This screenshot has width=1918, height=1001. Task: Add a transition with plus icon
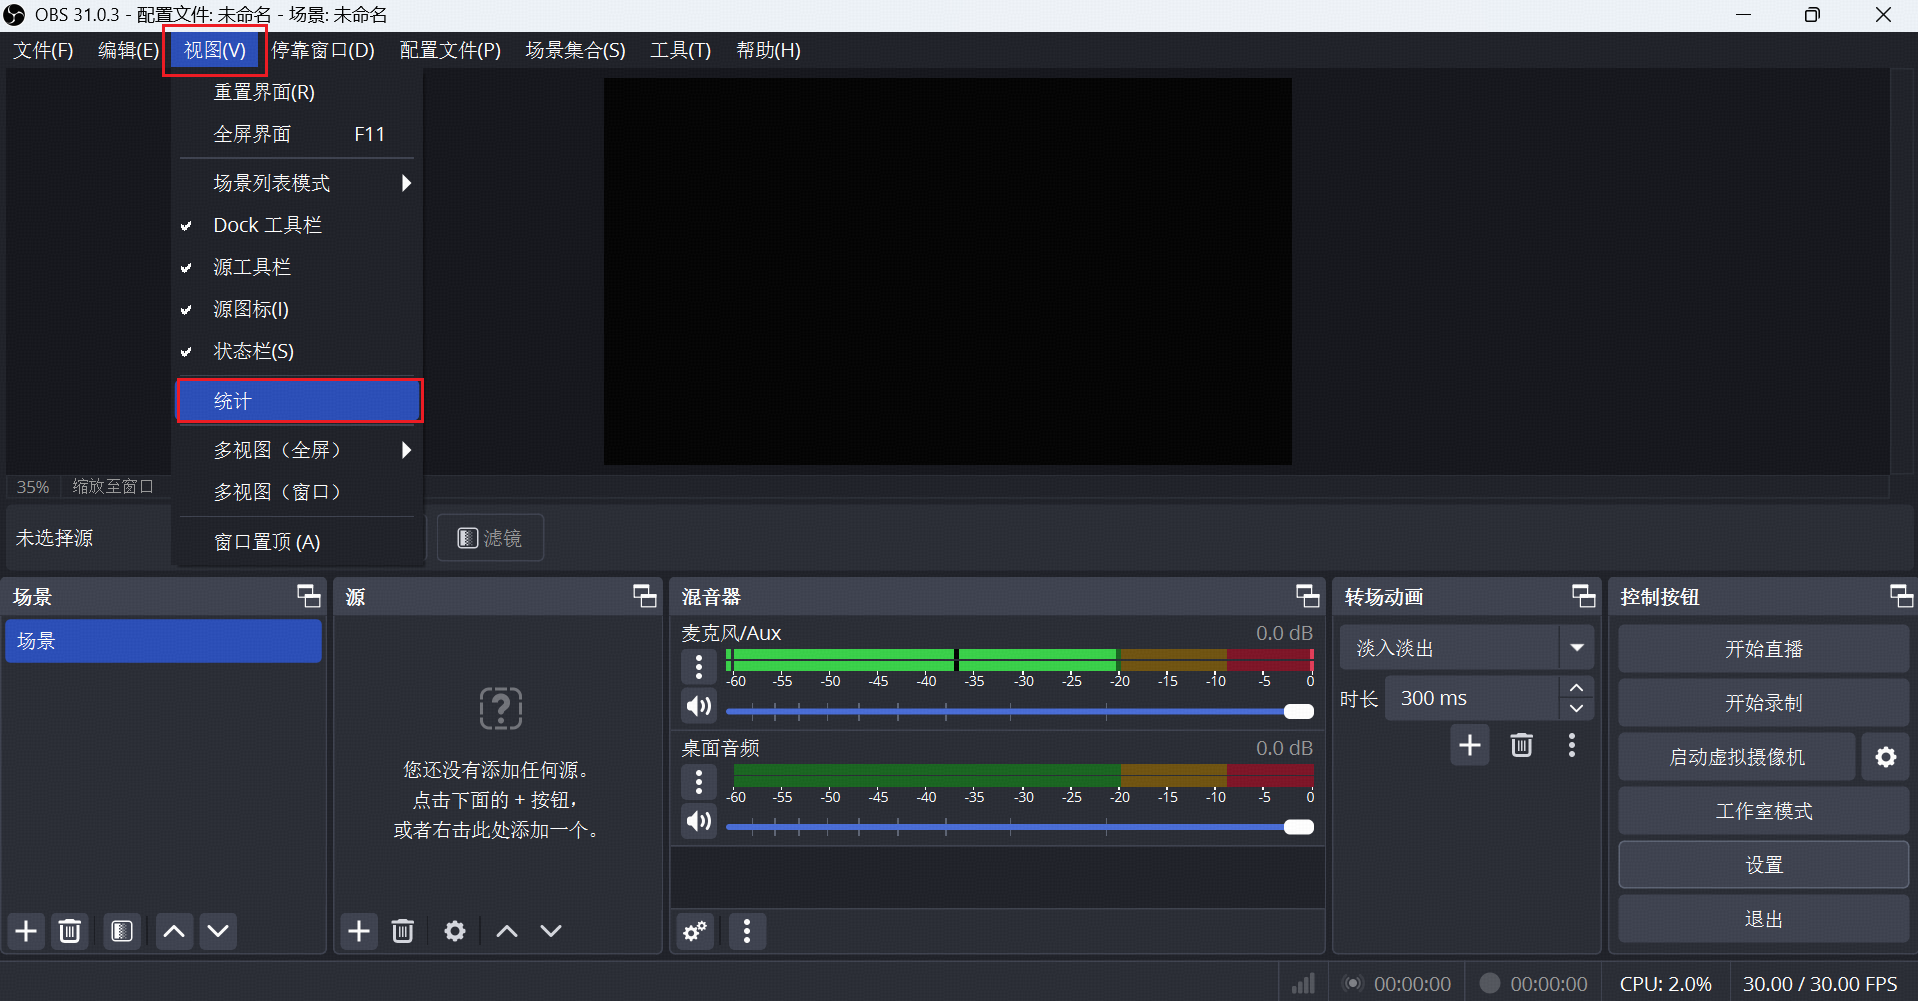(1470, 745)
